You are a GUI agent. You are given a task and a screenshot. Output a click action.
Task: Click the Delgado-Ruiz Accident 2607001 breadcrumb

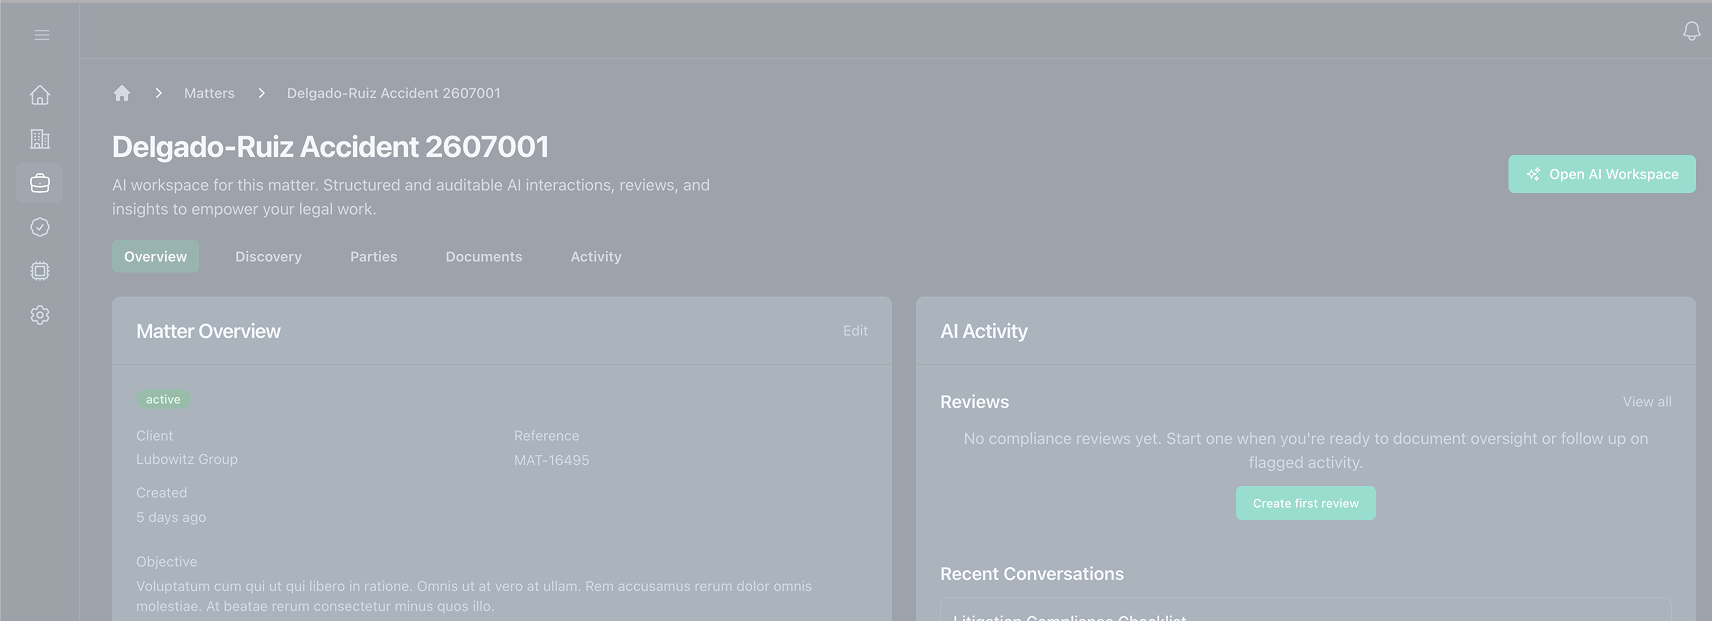point(394,93)
